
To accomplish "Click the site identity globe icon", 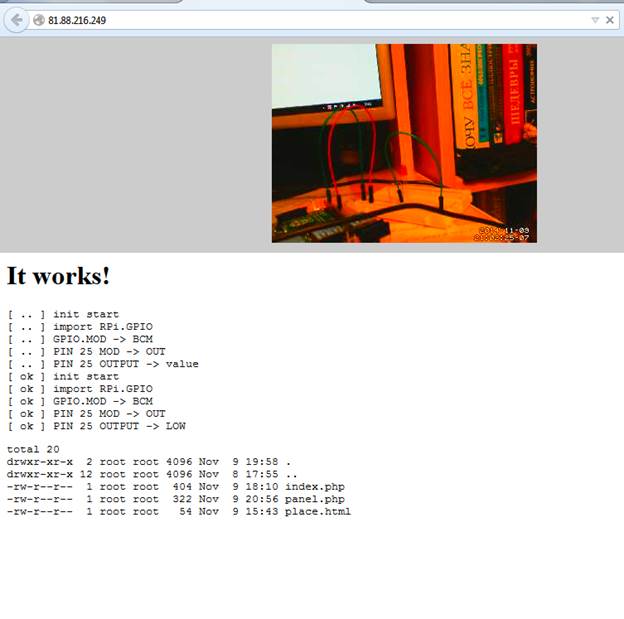I will (39, 20).
